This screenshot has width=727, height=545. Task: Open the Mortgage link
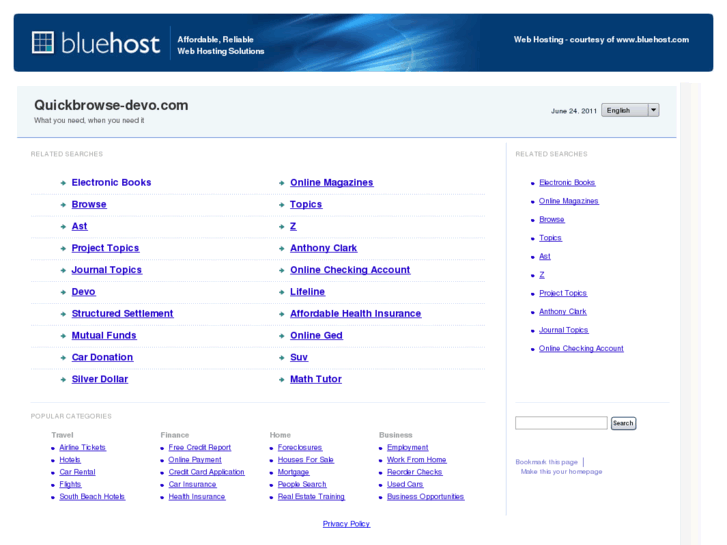click(293, 472)
